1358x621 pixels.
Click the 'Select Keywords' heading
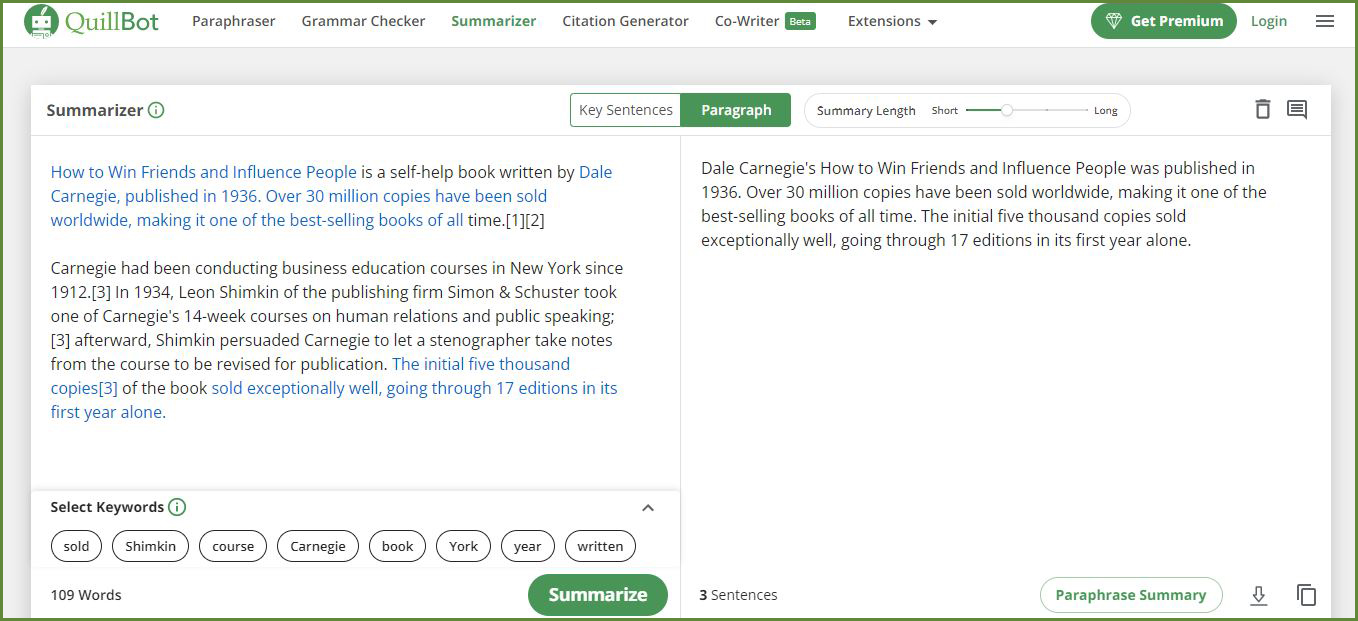coord(107,507)
